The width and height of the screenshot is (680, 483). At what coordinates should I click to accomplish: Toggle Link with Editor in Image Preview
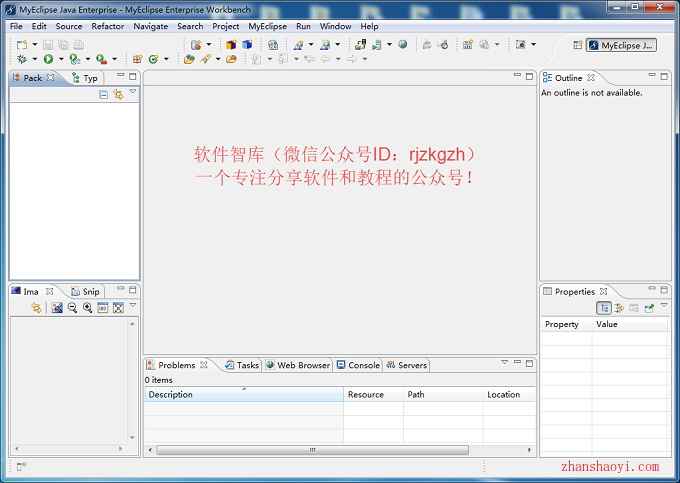tap(36, 308)
